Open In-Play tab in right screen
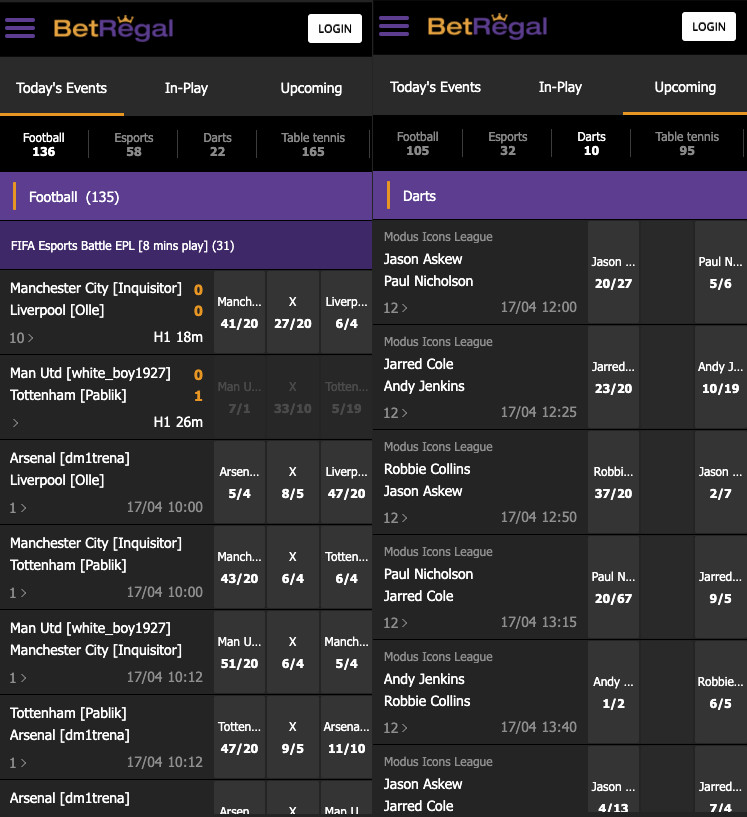 [560, 86]
